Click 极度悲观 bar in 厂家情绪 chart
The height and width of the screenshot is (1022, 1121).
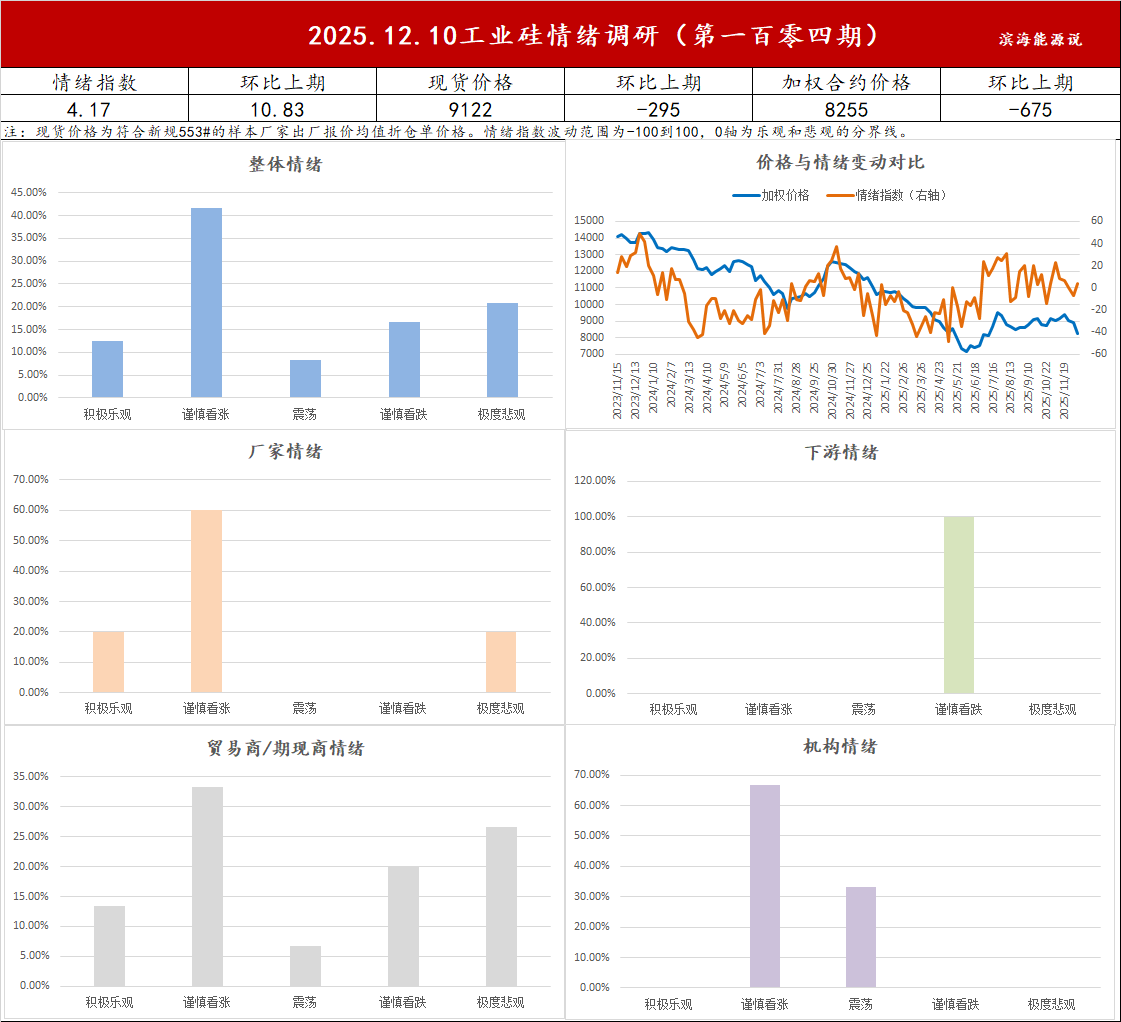[501, 661]
